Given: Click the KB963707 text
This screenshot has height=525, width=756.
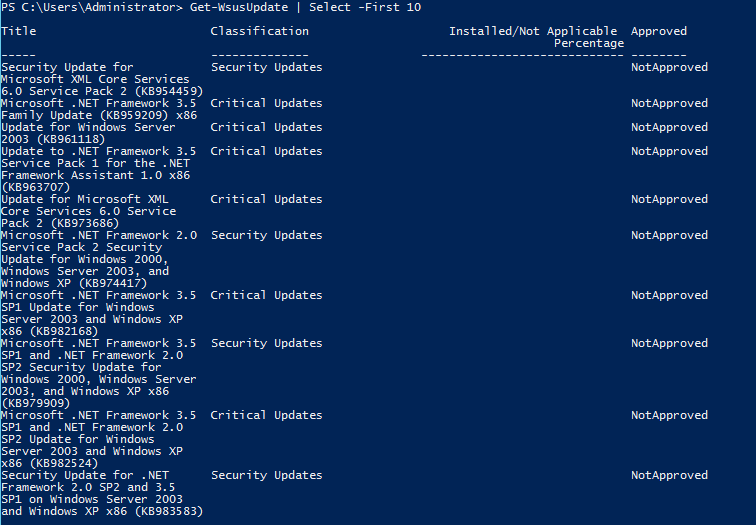Looking at the screenshot, I should (35, 187).
